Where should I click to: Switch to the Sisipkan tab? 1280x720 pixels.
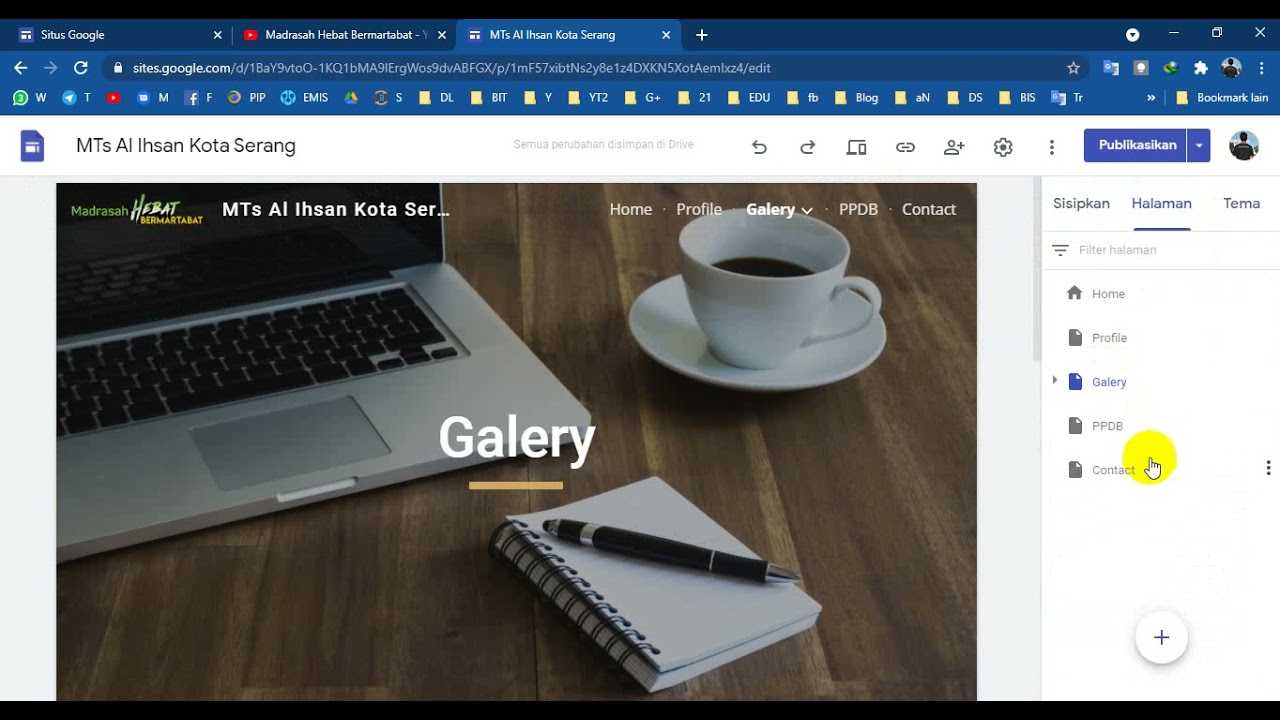click(x=1081, y=203)
